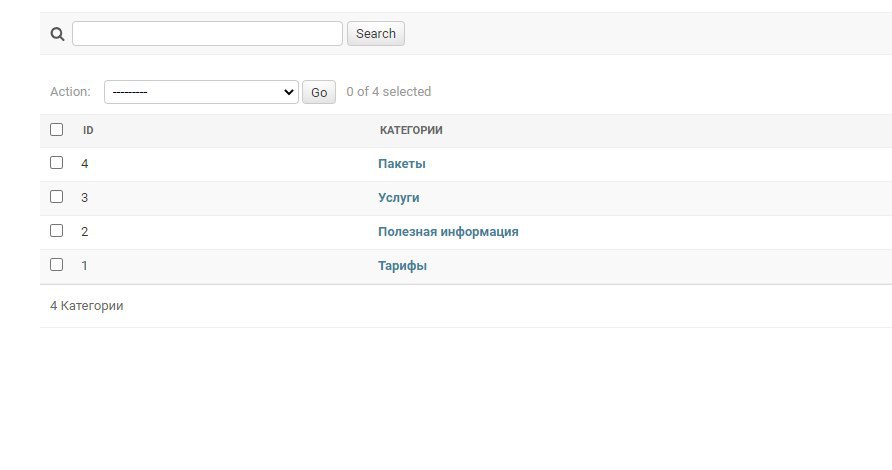Click ID value 3 cell

click(x=84, y=198)
